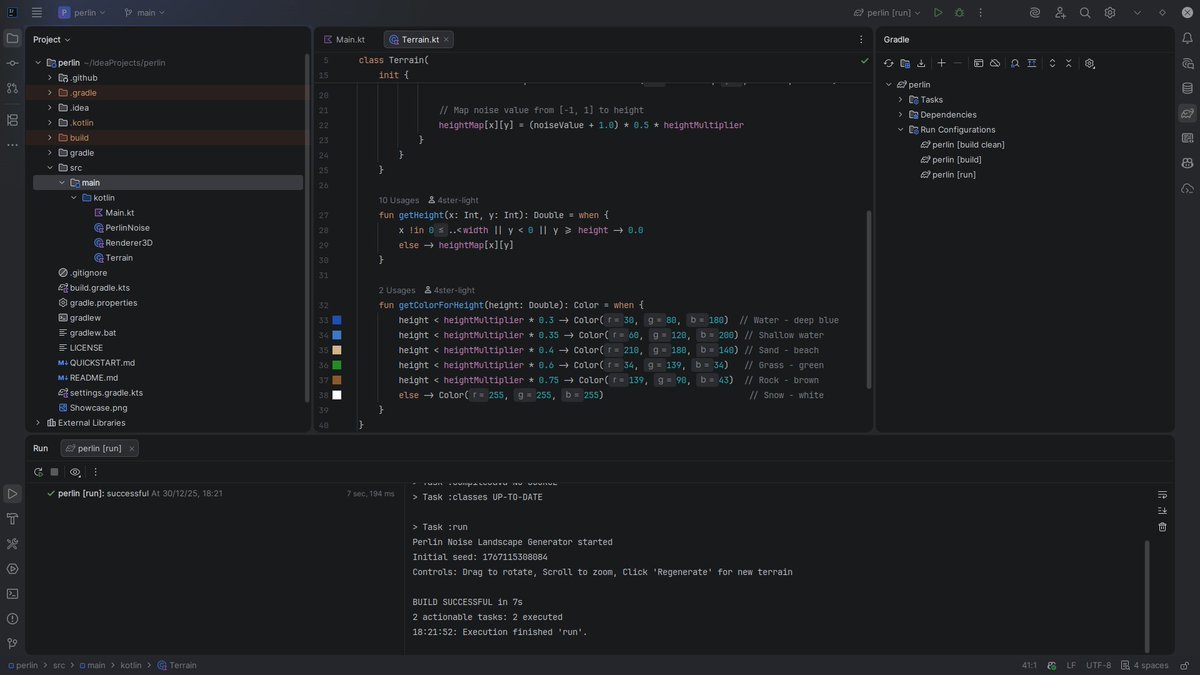Open the perlin project dropdown in the title bar
Image resolution: width=1200 pixels, height=675 pixels.
82,13
